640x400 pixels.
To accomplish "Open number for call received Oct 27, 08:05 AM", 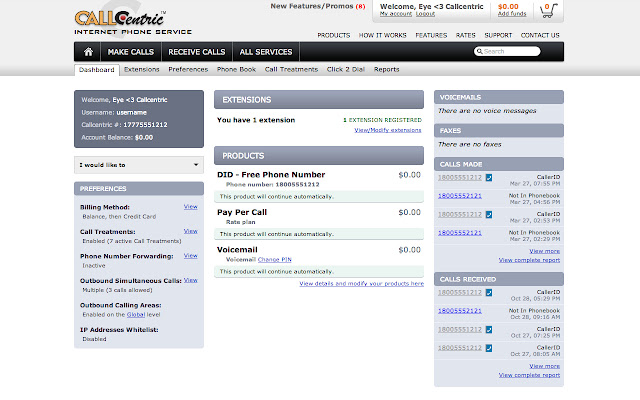I will (x=460, y=348).
